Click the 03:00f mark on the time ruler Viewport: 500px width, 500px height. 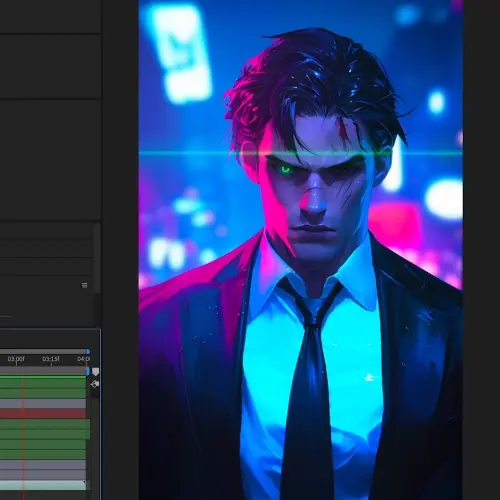(16, 359)
